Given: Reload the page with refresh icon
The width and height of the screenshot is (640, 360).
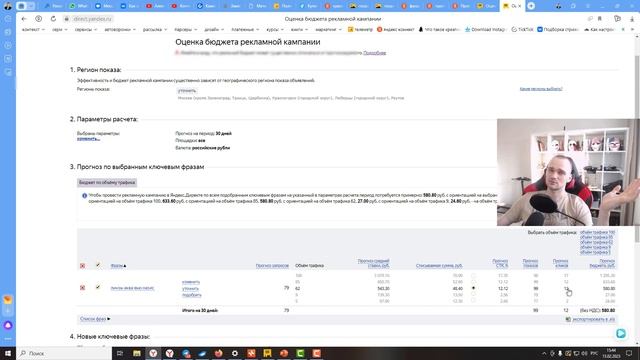Looking at the screenshot, I should click(53, 19).
